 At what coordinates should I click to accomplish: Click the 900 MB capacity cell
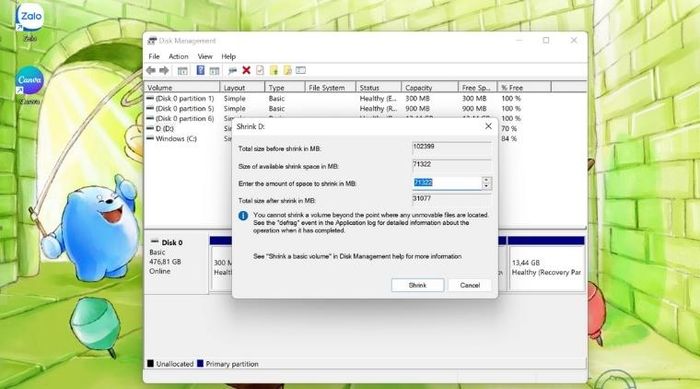coord(417,109)
